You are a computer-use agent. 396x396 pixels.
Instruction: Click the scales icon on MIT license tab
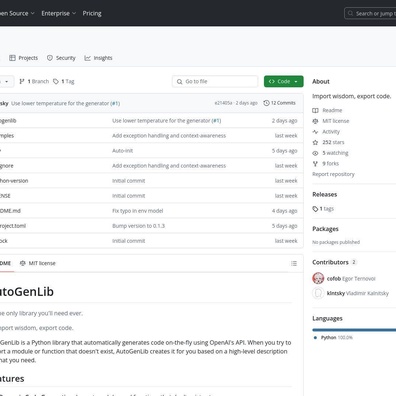click(23, 263)
